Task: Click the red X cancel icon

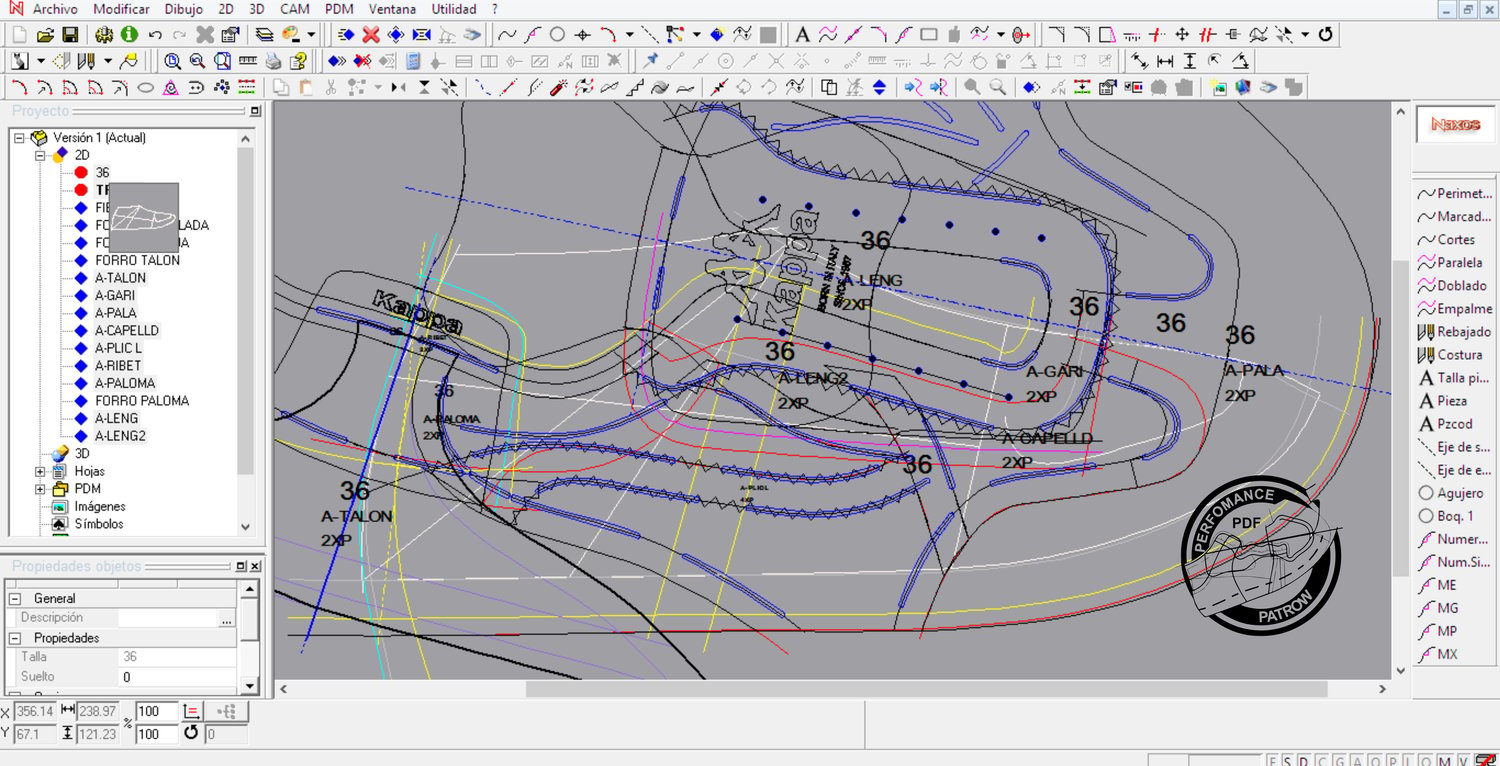Action: [371, 35]
